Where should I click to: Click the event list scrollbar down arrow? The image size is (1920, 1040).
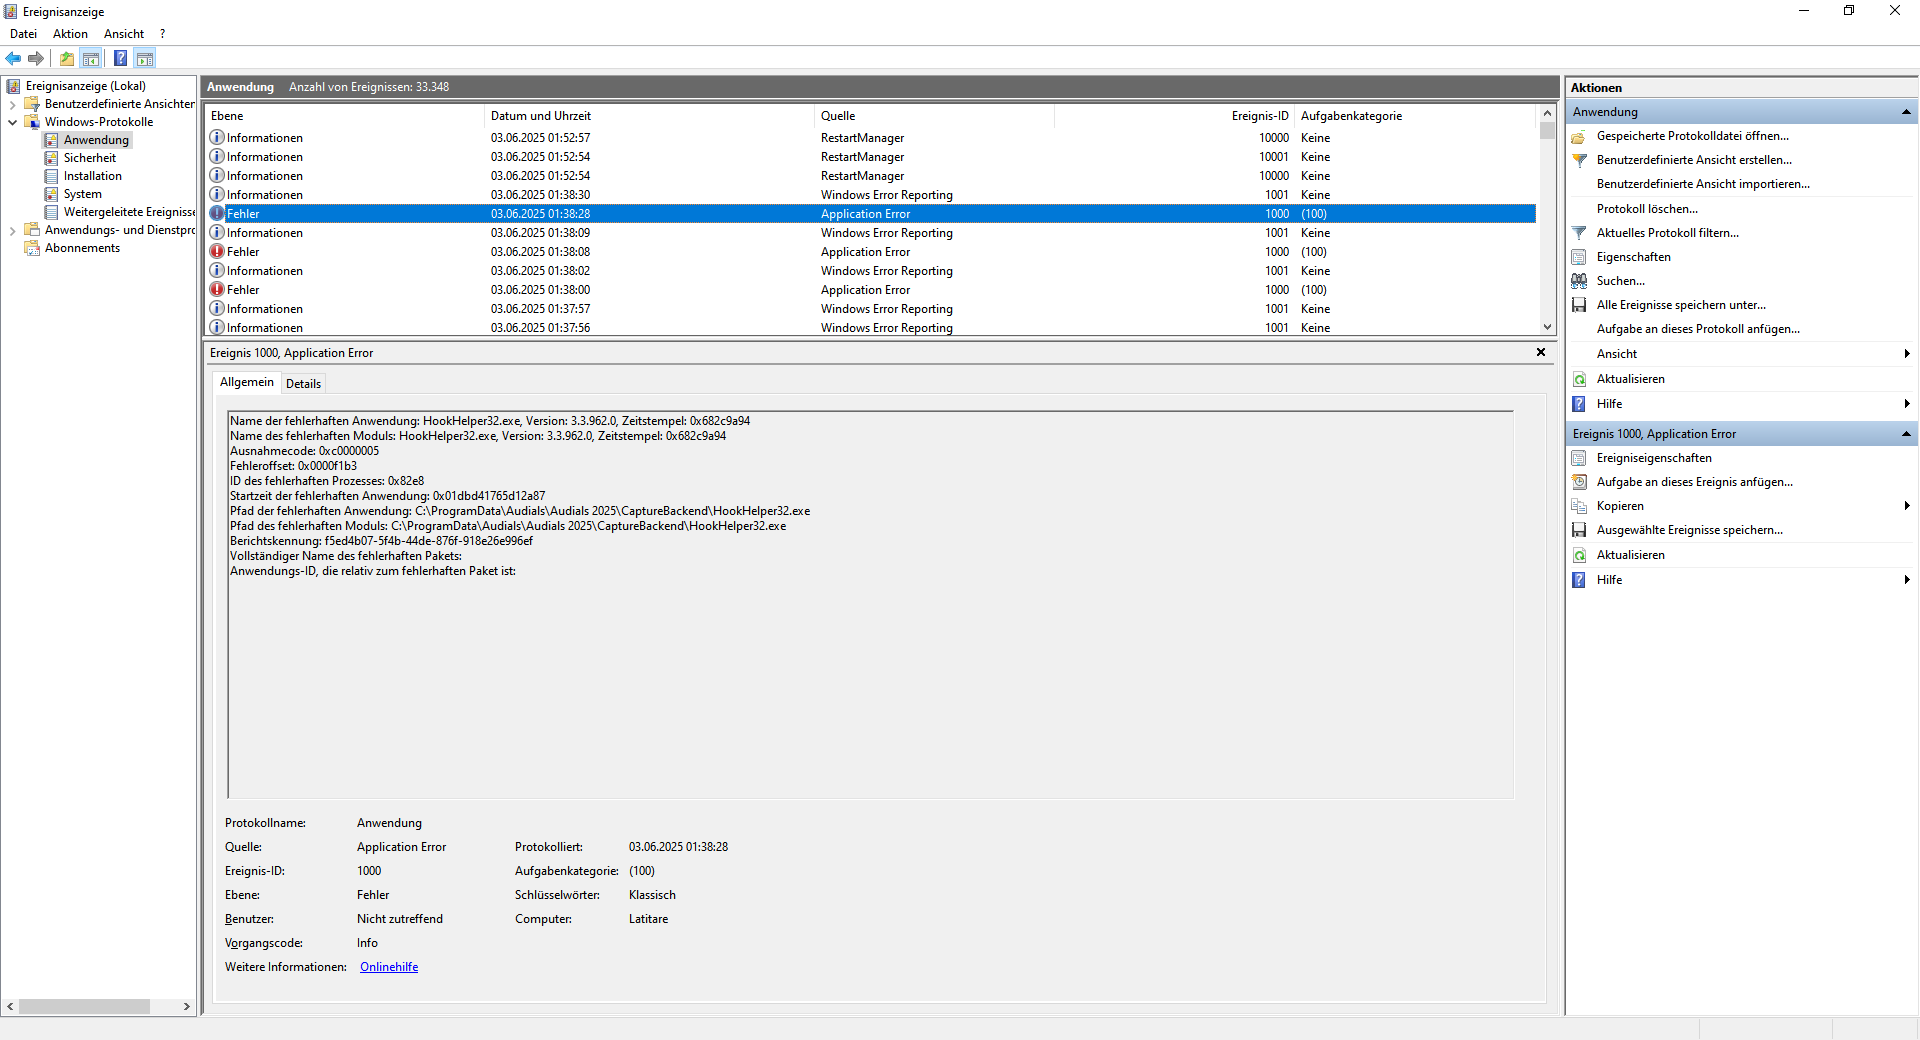pyautogui.click(x=1547, y=326)
